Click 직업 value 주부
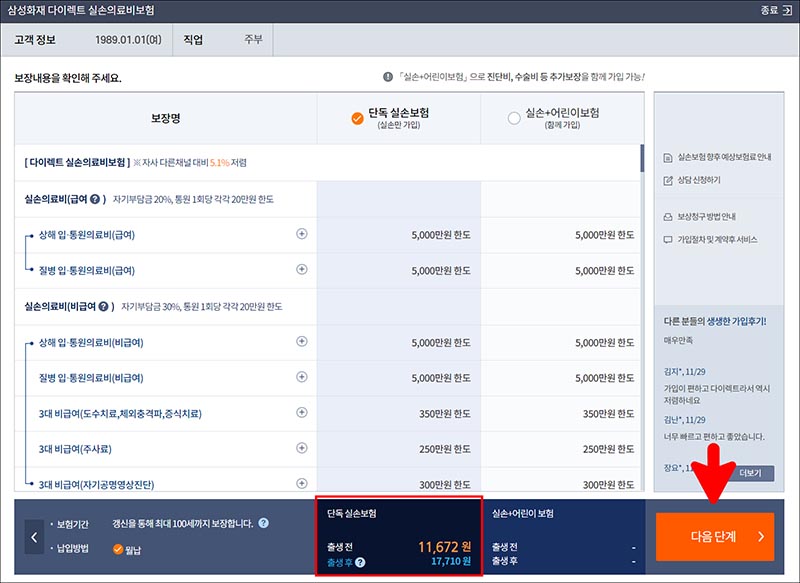Viewport: 800px width, 583px height. click(x=253, y=39)
